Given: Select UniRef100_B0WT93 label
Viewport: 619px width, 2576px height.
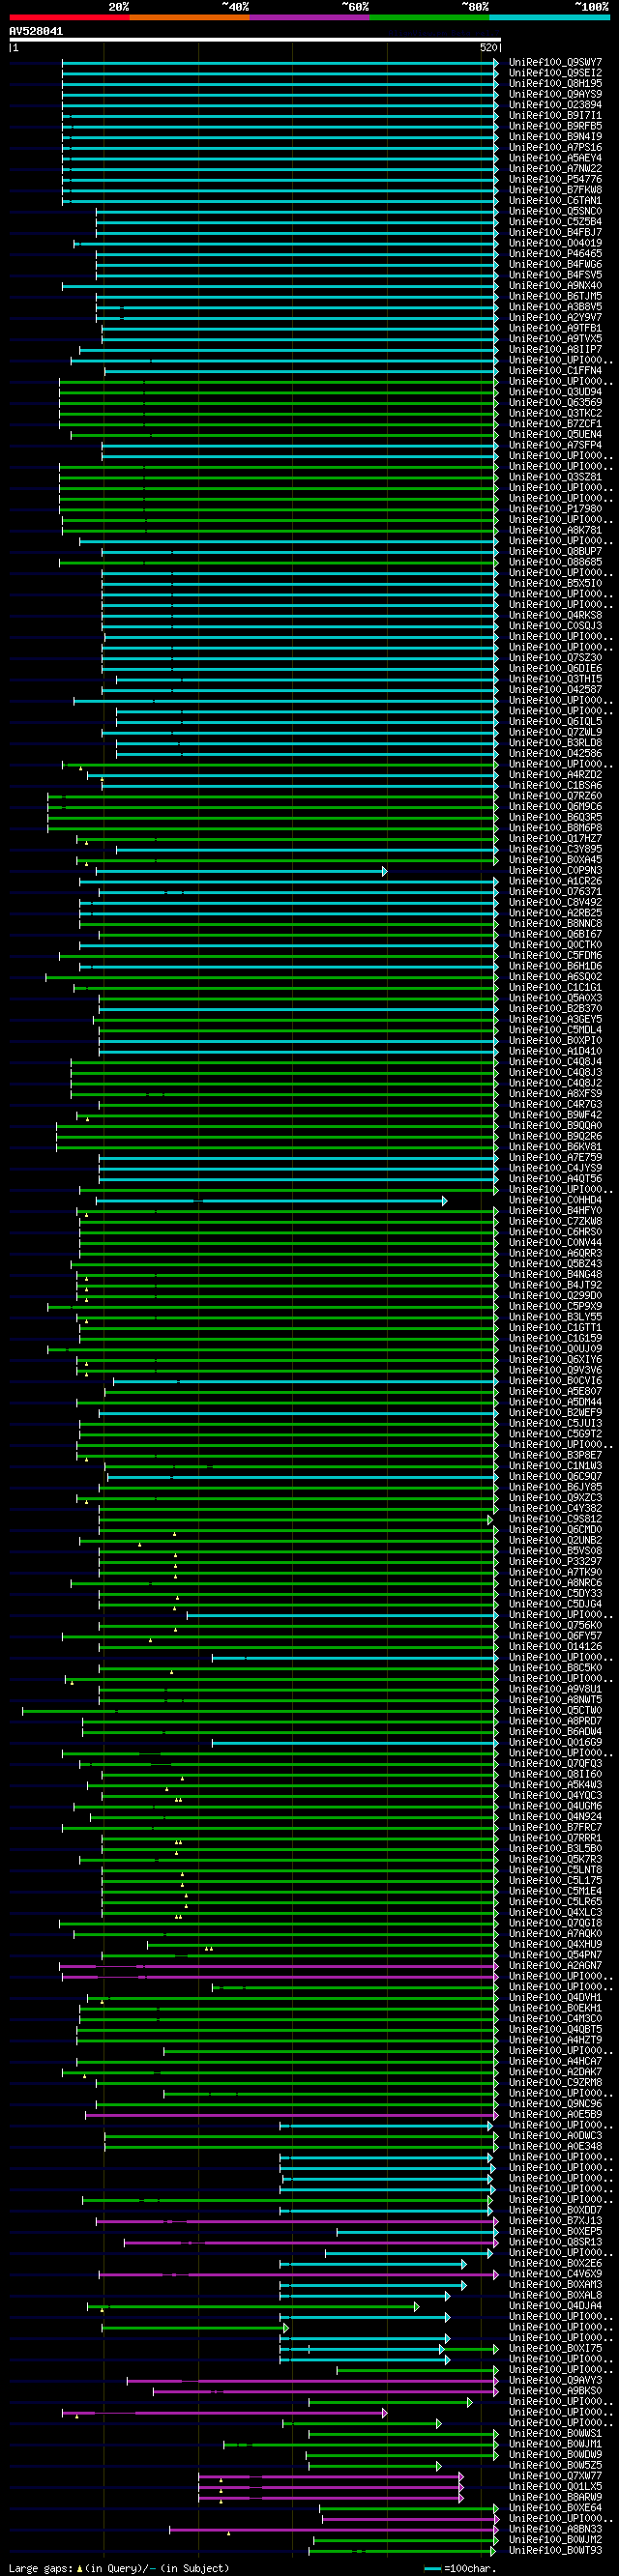Looking at the screenshot, I should [555, 2551].
